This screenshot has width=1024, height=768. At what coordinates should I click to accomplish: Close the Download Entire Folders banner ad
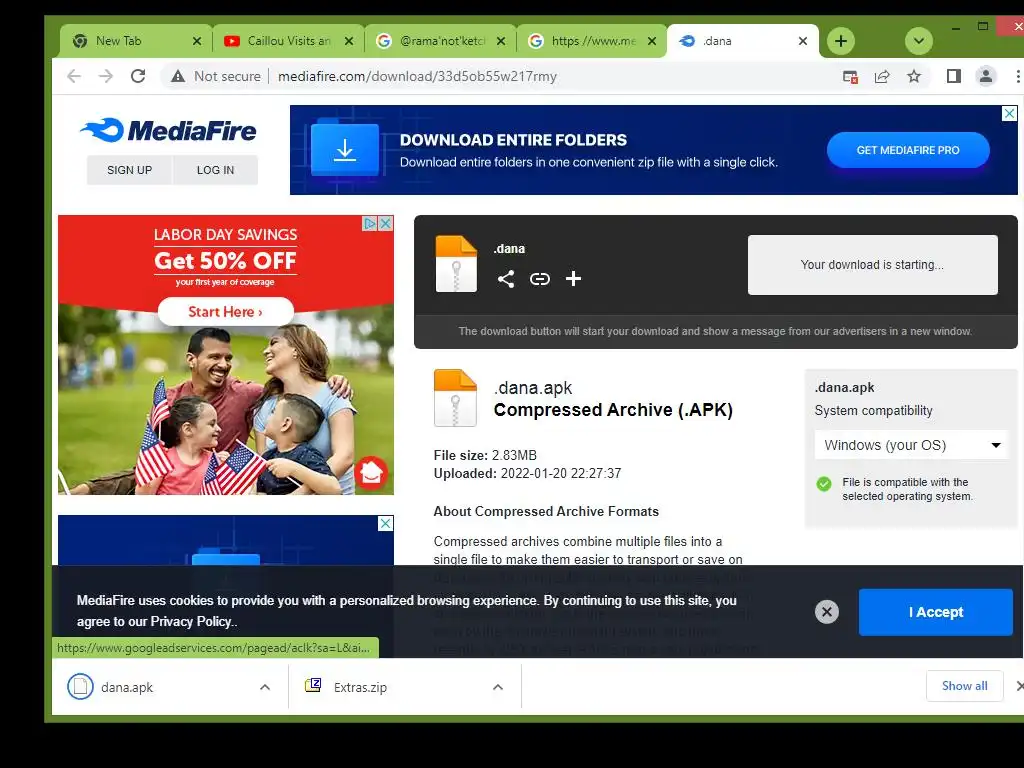(1010, 114)
